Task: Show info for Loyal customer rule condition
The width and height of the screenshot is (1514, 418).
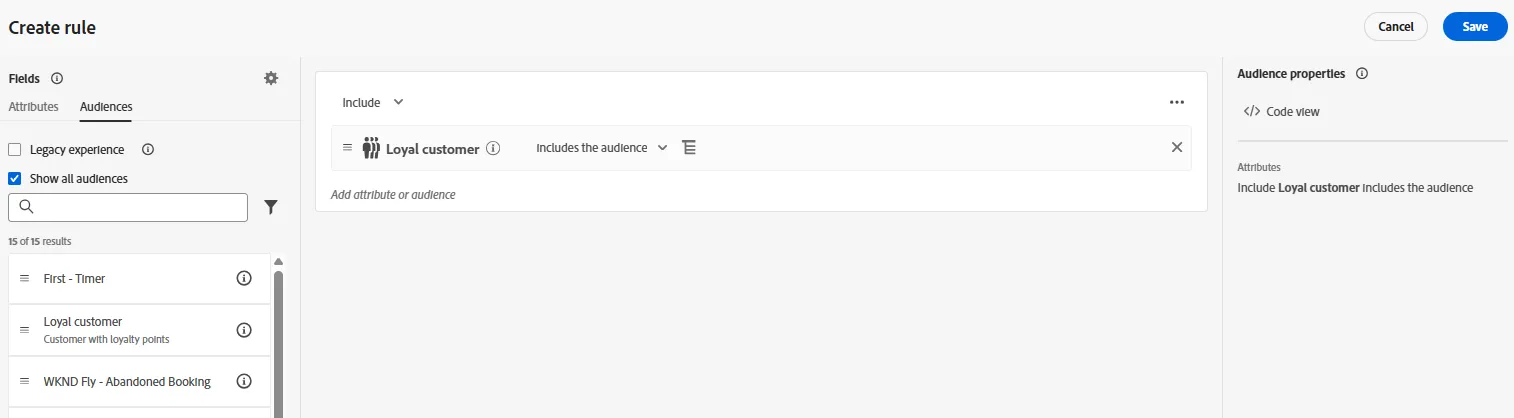Action: 493,148
